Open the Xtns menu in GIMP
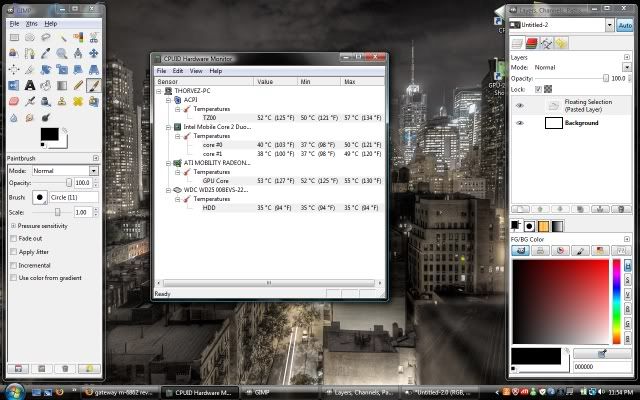Viewport: 640px width, 400px height. click(x=31, y=24)
